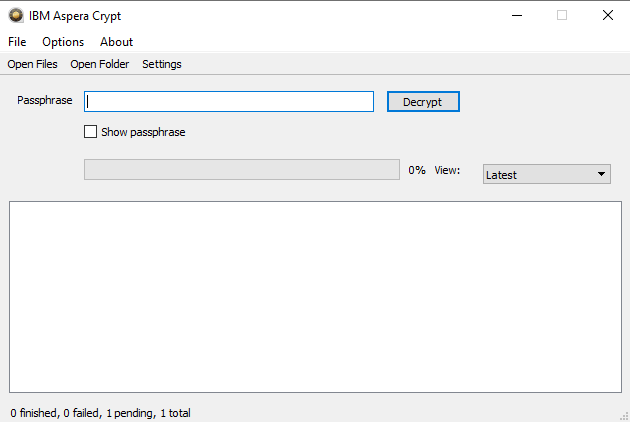Click the 0% progress percentage label

(x=417, y=171)
